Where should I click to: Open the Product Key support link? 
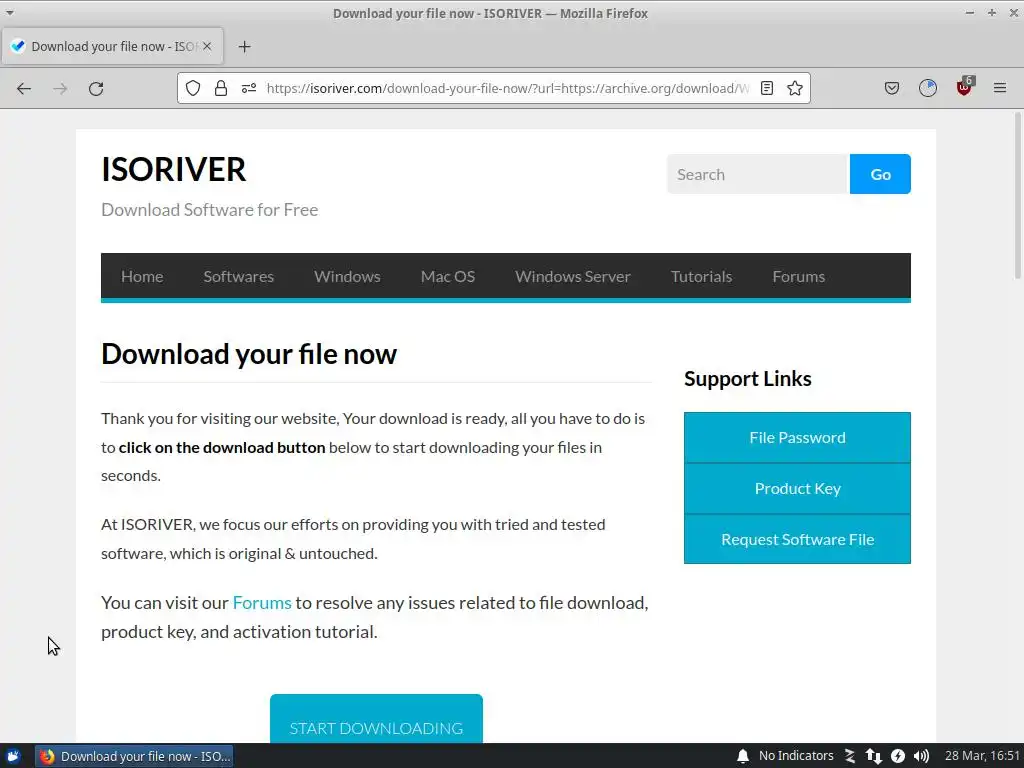click(x=797, y=488)
